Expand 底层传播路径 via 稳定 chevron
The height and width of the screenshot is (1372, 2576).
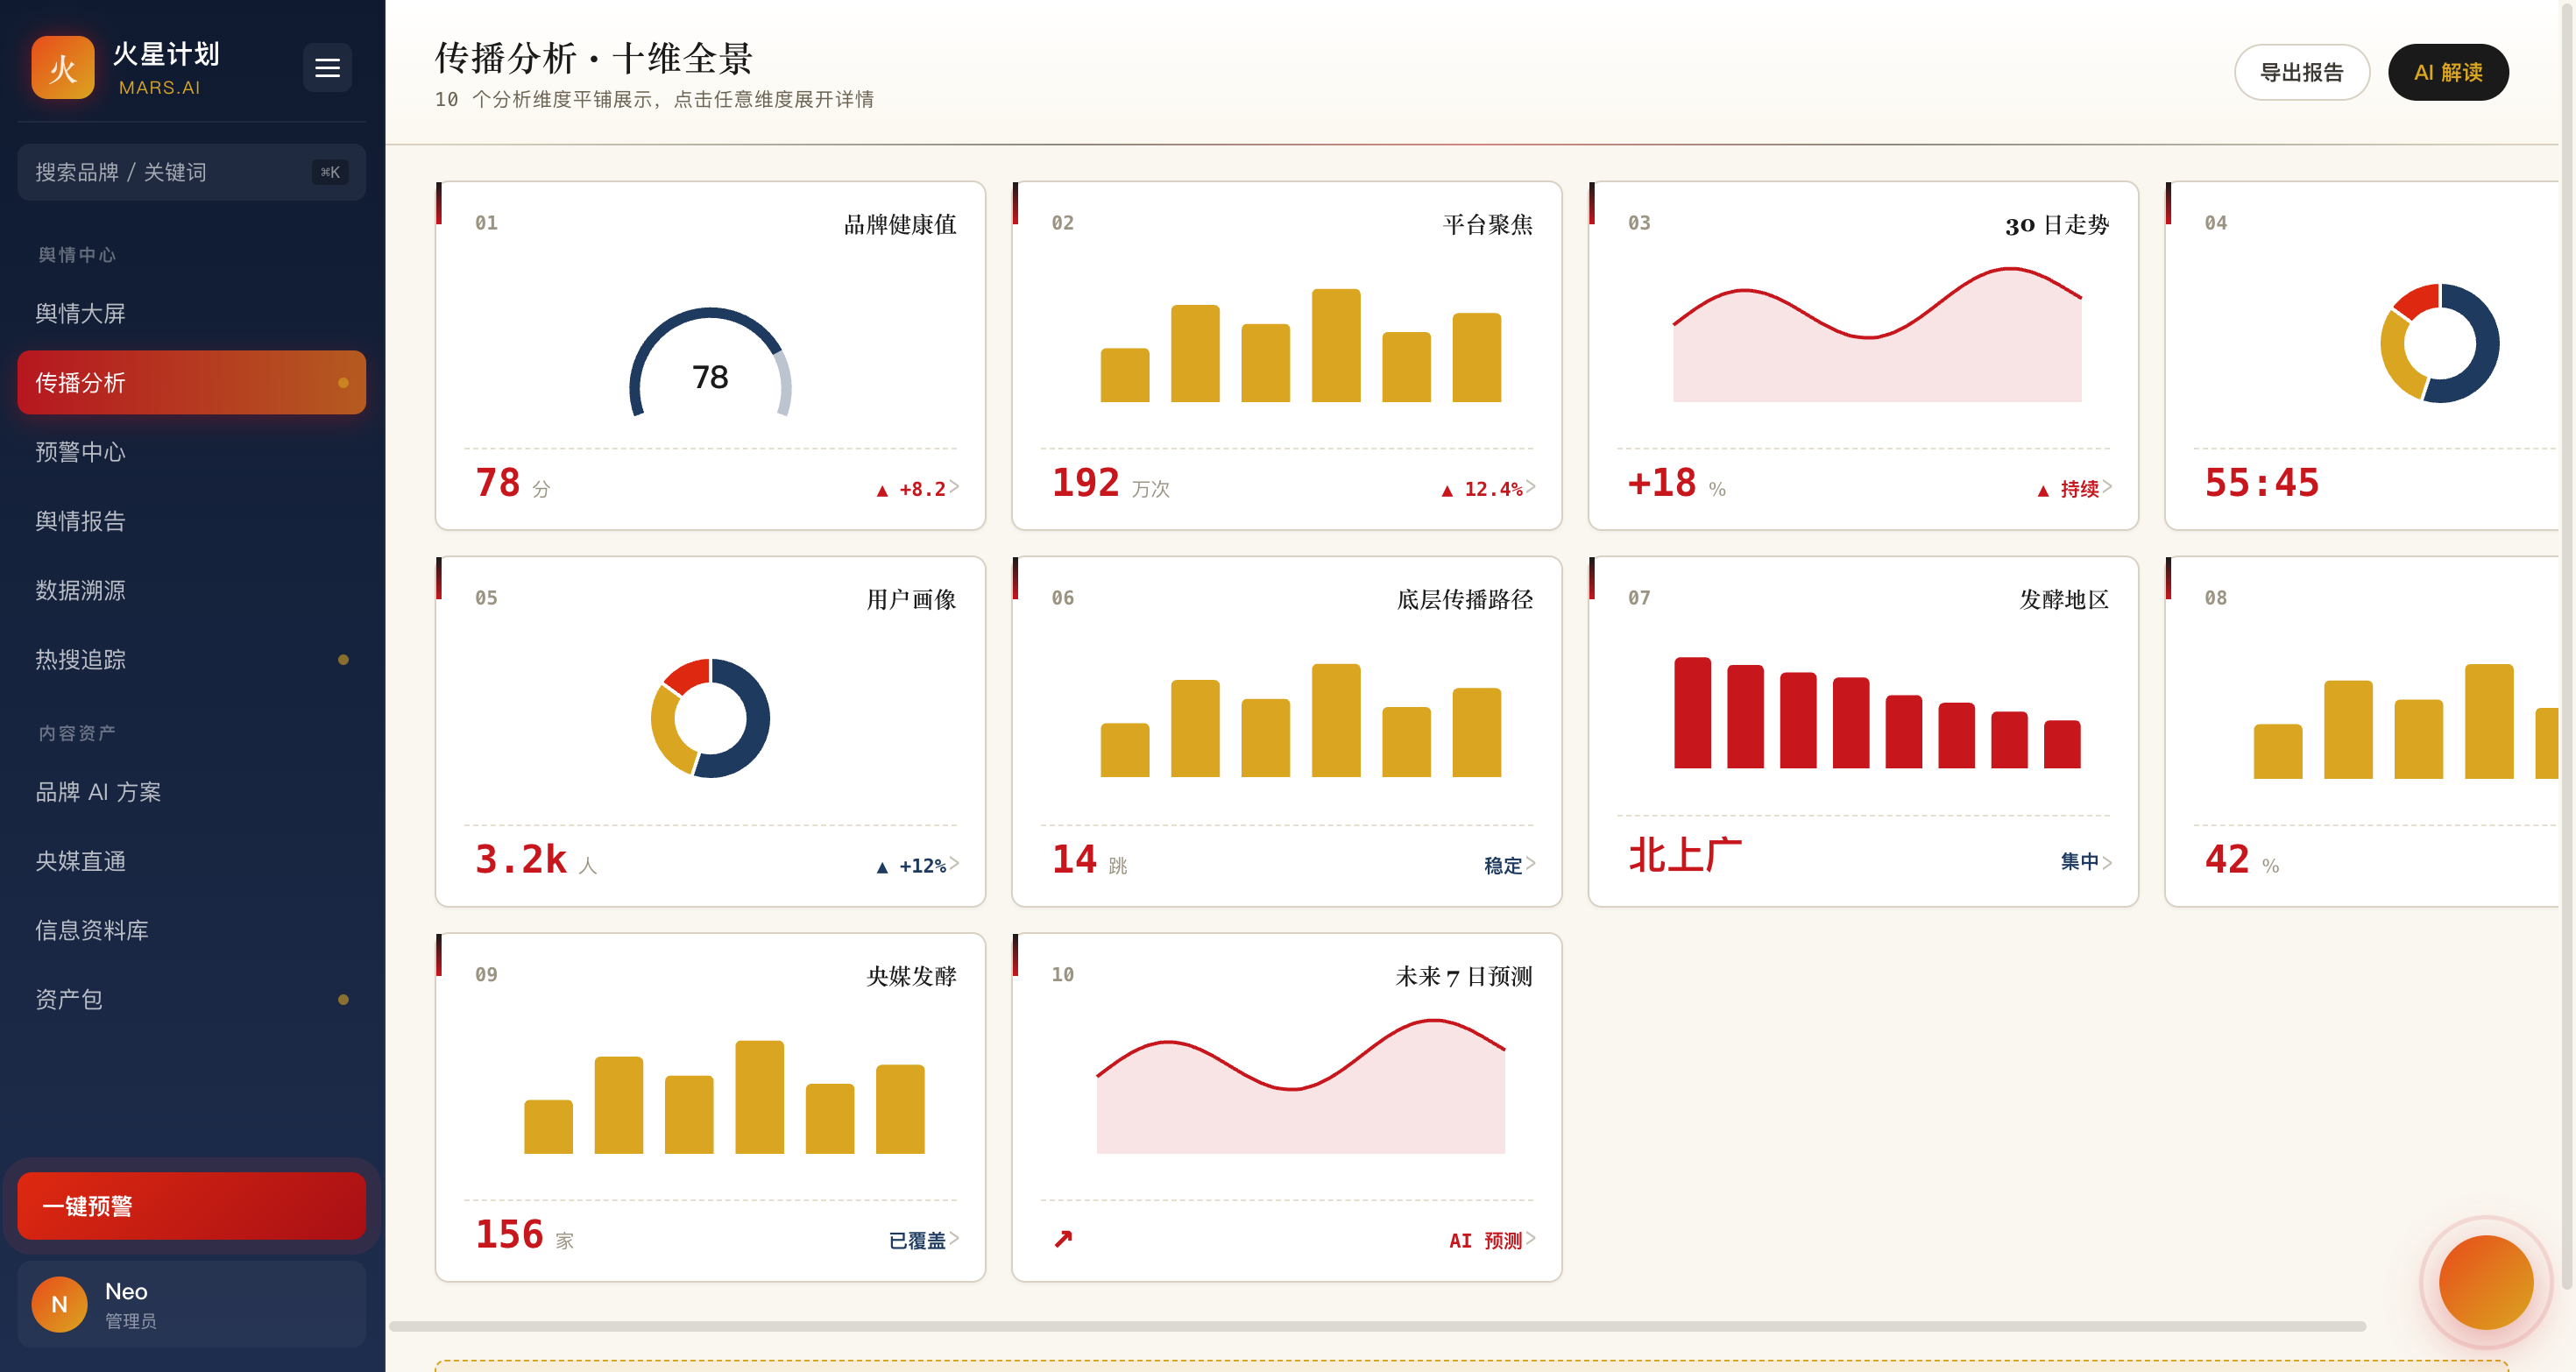pyautogui.click(x=1530, y=864)
